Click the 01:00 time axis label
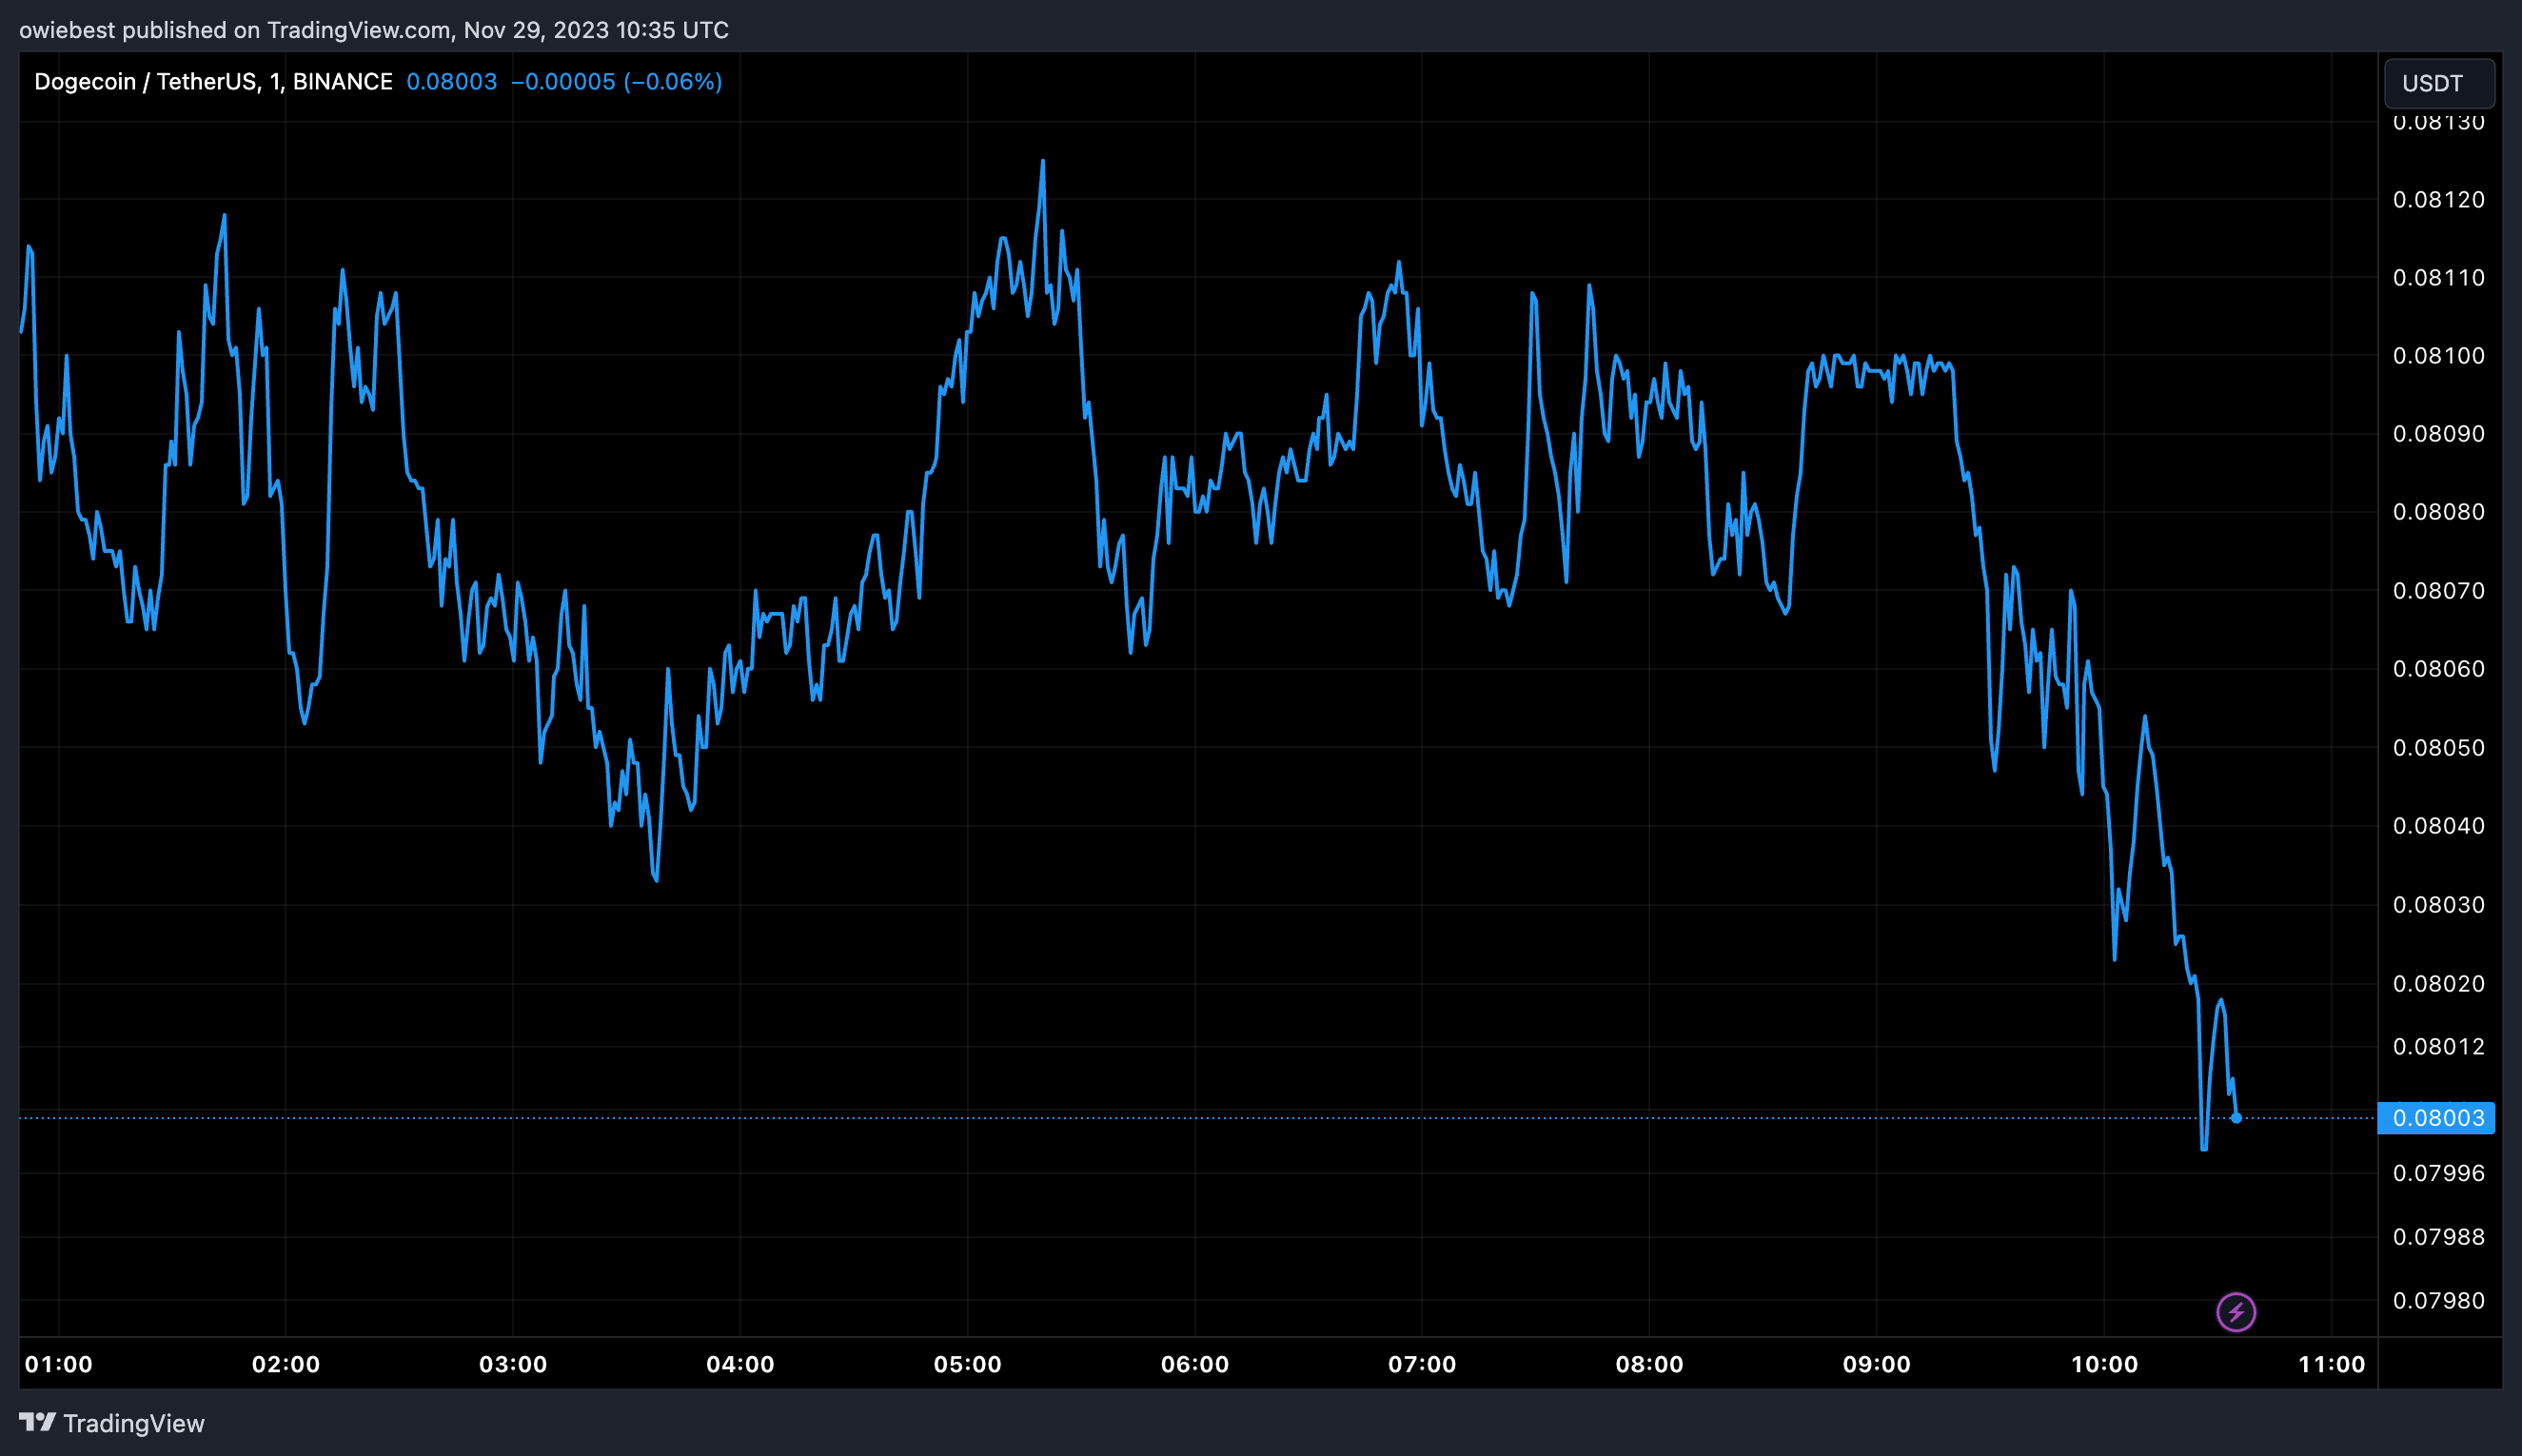The width and height of the screenshot is (2522, 1456). click(58, 1364)
